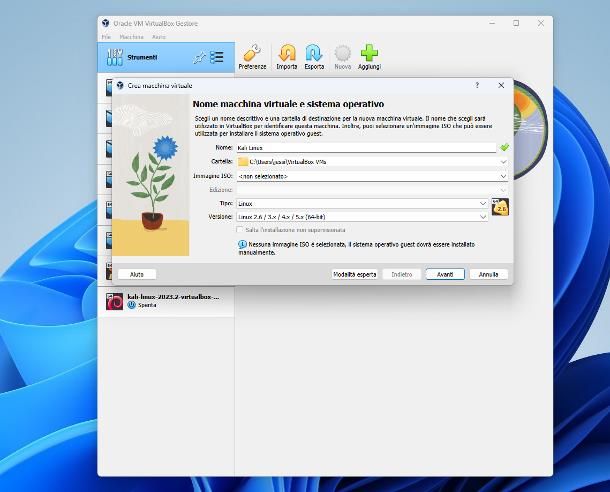Click the pin icon in Strumenti

[x=199, y=58]
